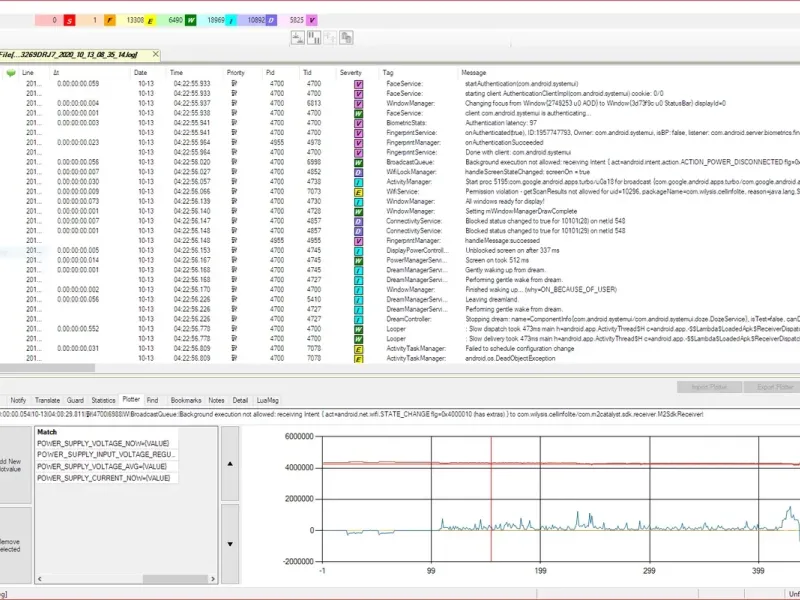The image size is (800, 600).
Task: Move match item up with up arrow
Action: tap(229, 465)
